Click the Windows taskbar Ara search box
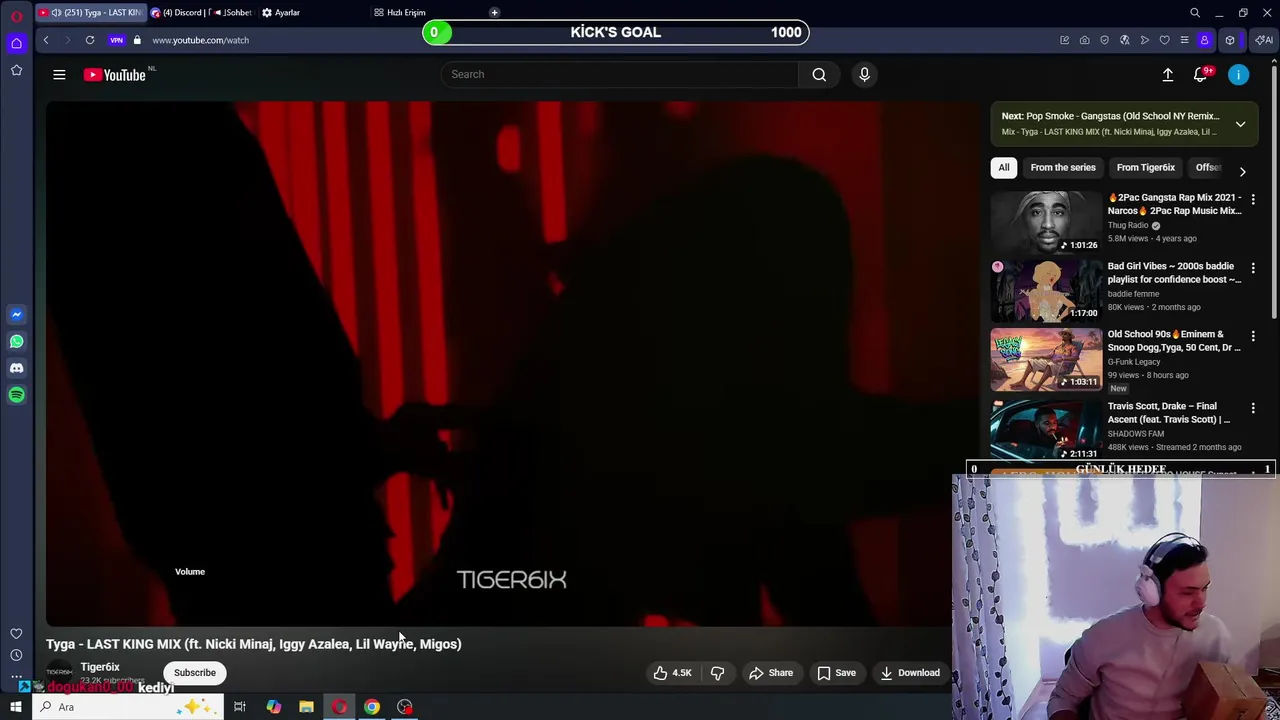This screenshot has width=1280, height=720. [x=130, y=707]
